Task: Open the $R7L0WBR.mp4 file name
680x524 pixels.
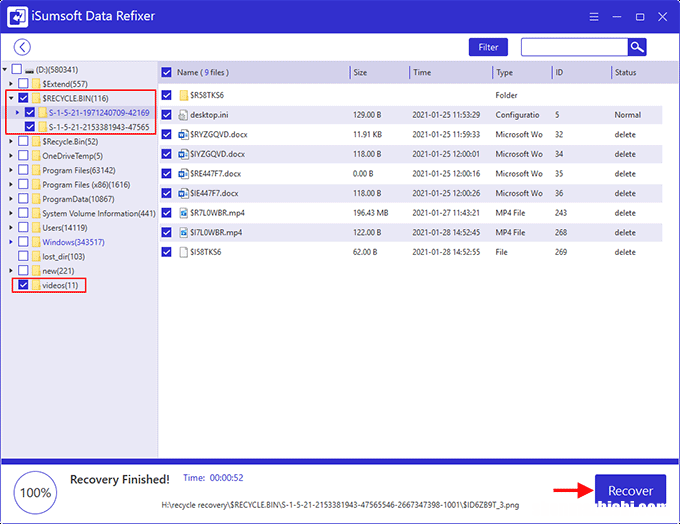Action: 217,213
